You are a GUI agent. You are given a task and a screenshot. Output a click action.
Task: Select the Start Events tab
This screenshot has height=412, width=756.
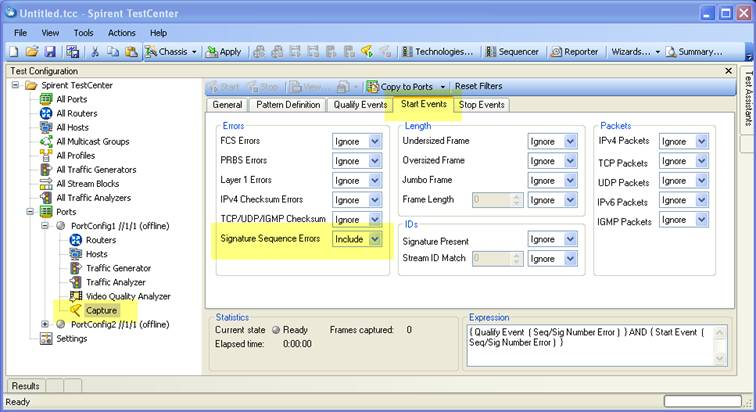424,104
